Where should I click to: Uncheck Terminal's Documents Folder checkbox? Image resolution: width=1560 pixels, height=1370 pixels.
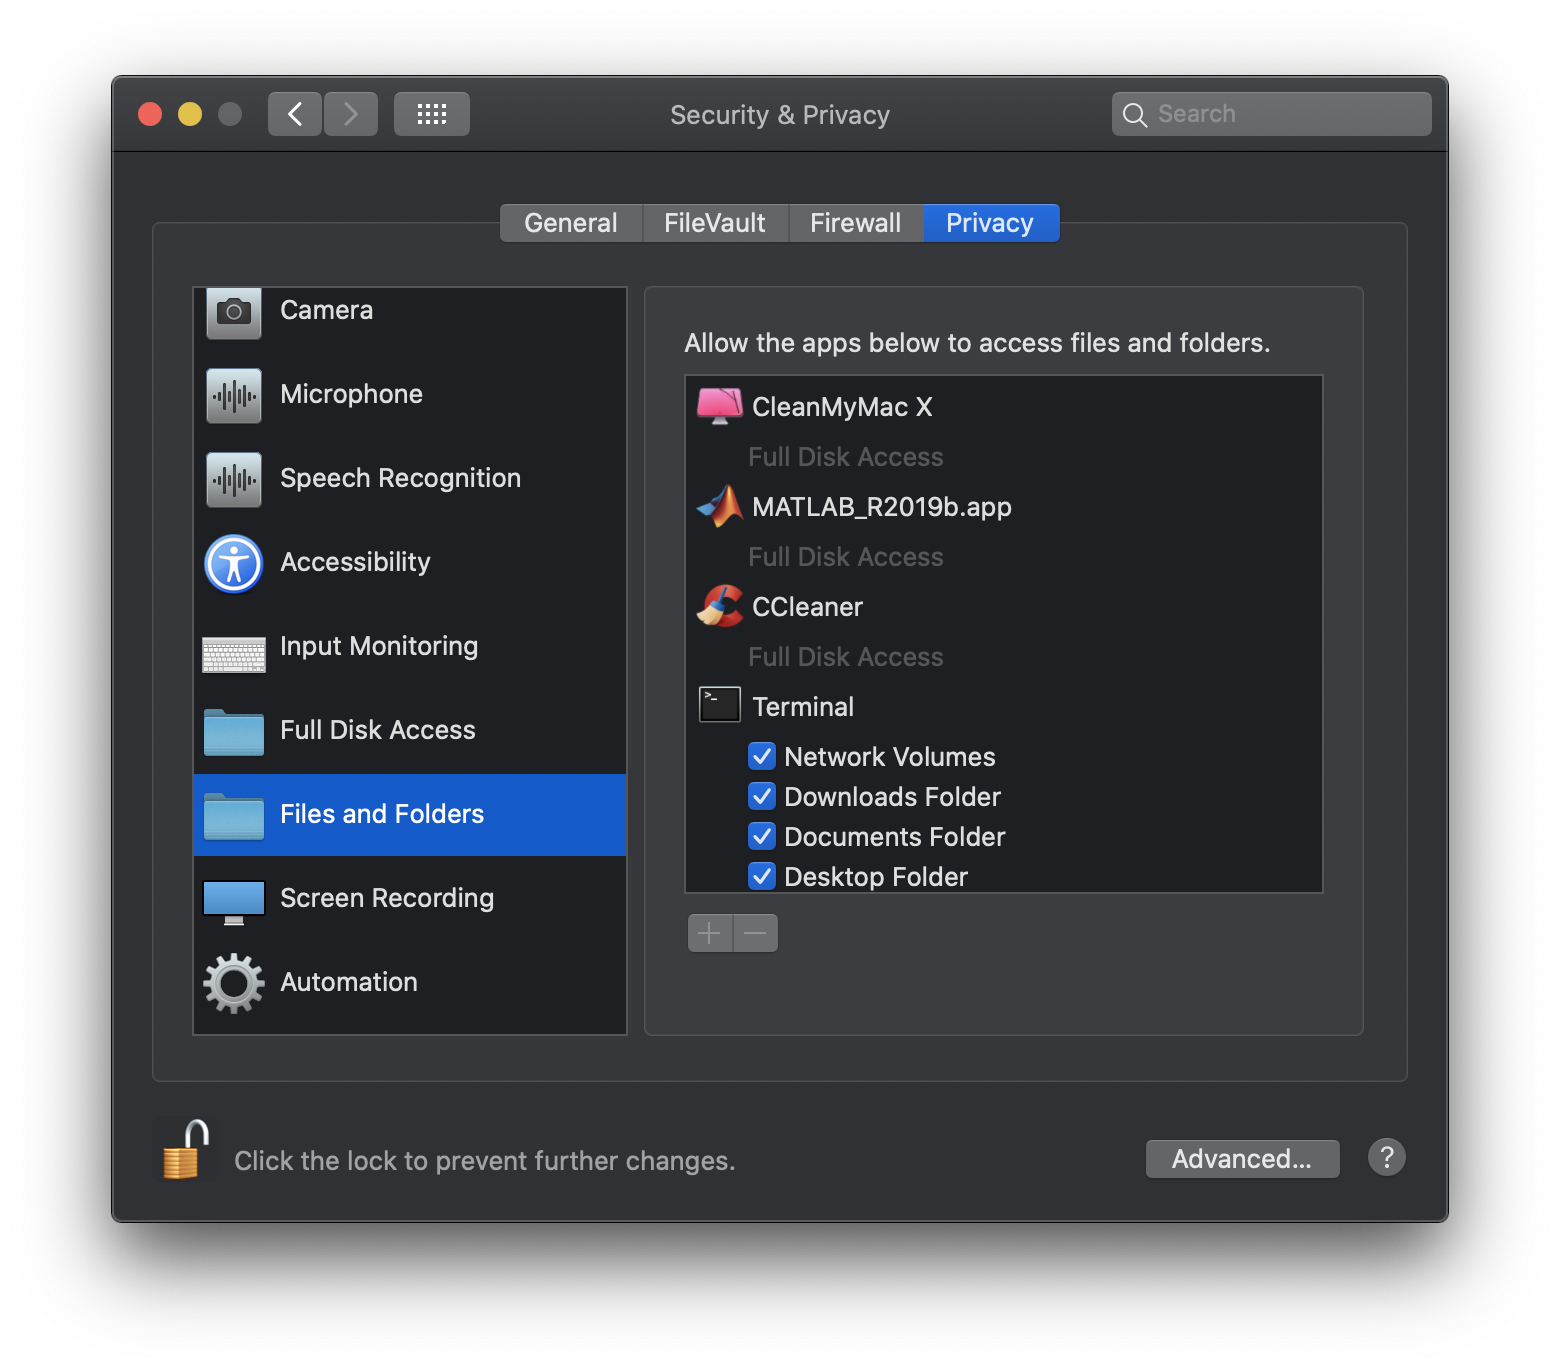[762, 836]
